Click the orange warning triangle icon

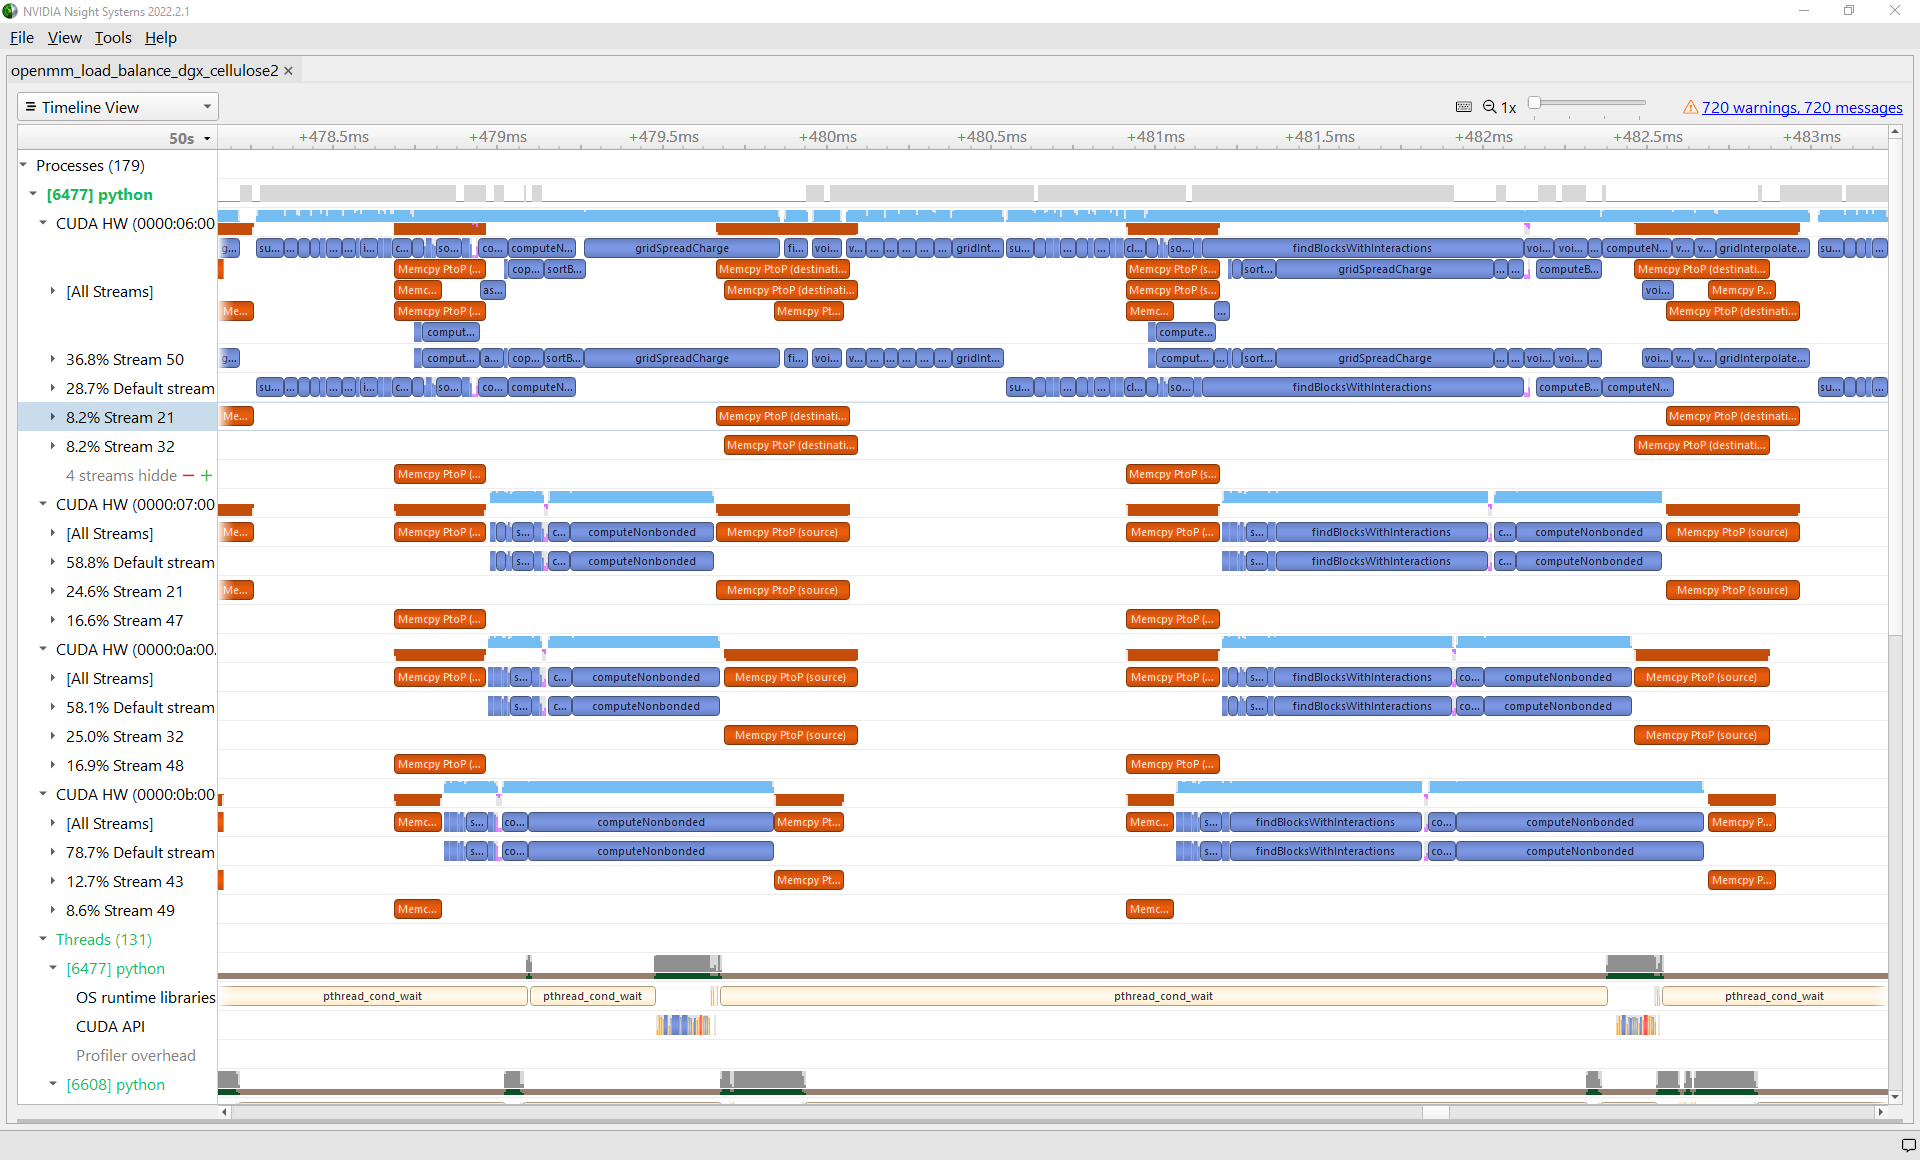click(1690, 107)
